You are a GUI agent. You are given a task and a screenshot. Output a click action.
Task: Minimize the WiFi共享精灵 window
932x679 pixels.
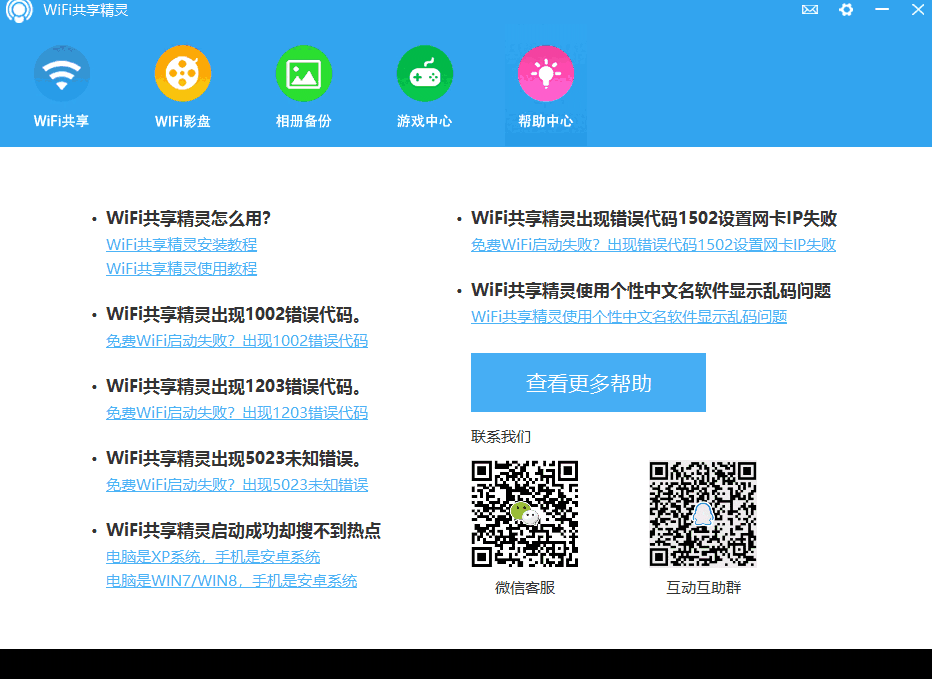[x=882, y=10]
